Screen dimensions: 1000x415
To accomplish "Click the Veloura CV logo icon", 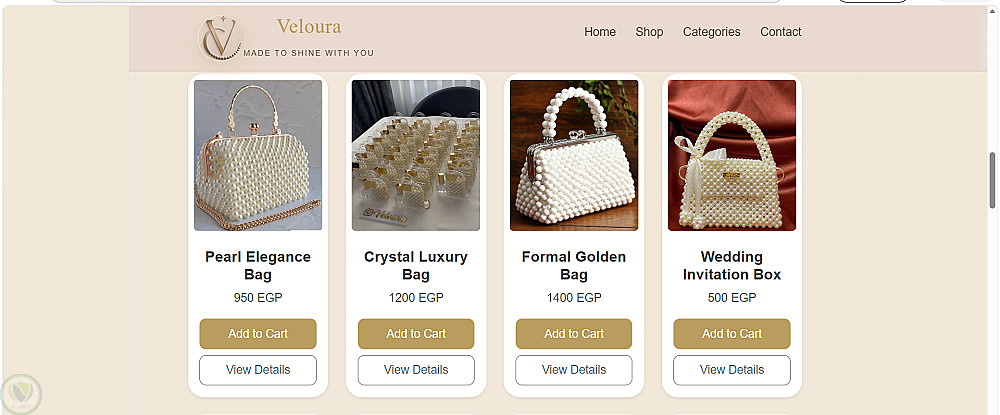I will 219,38.
